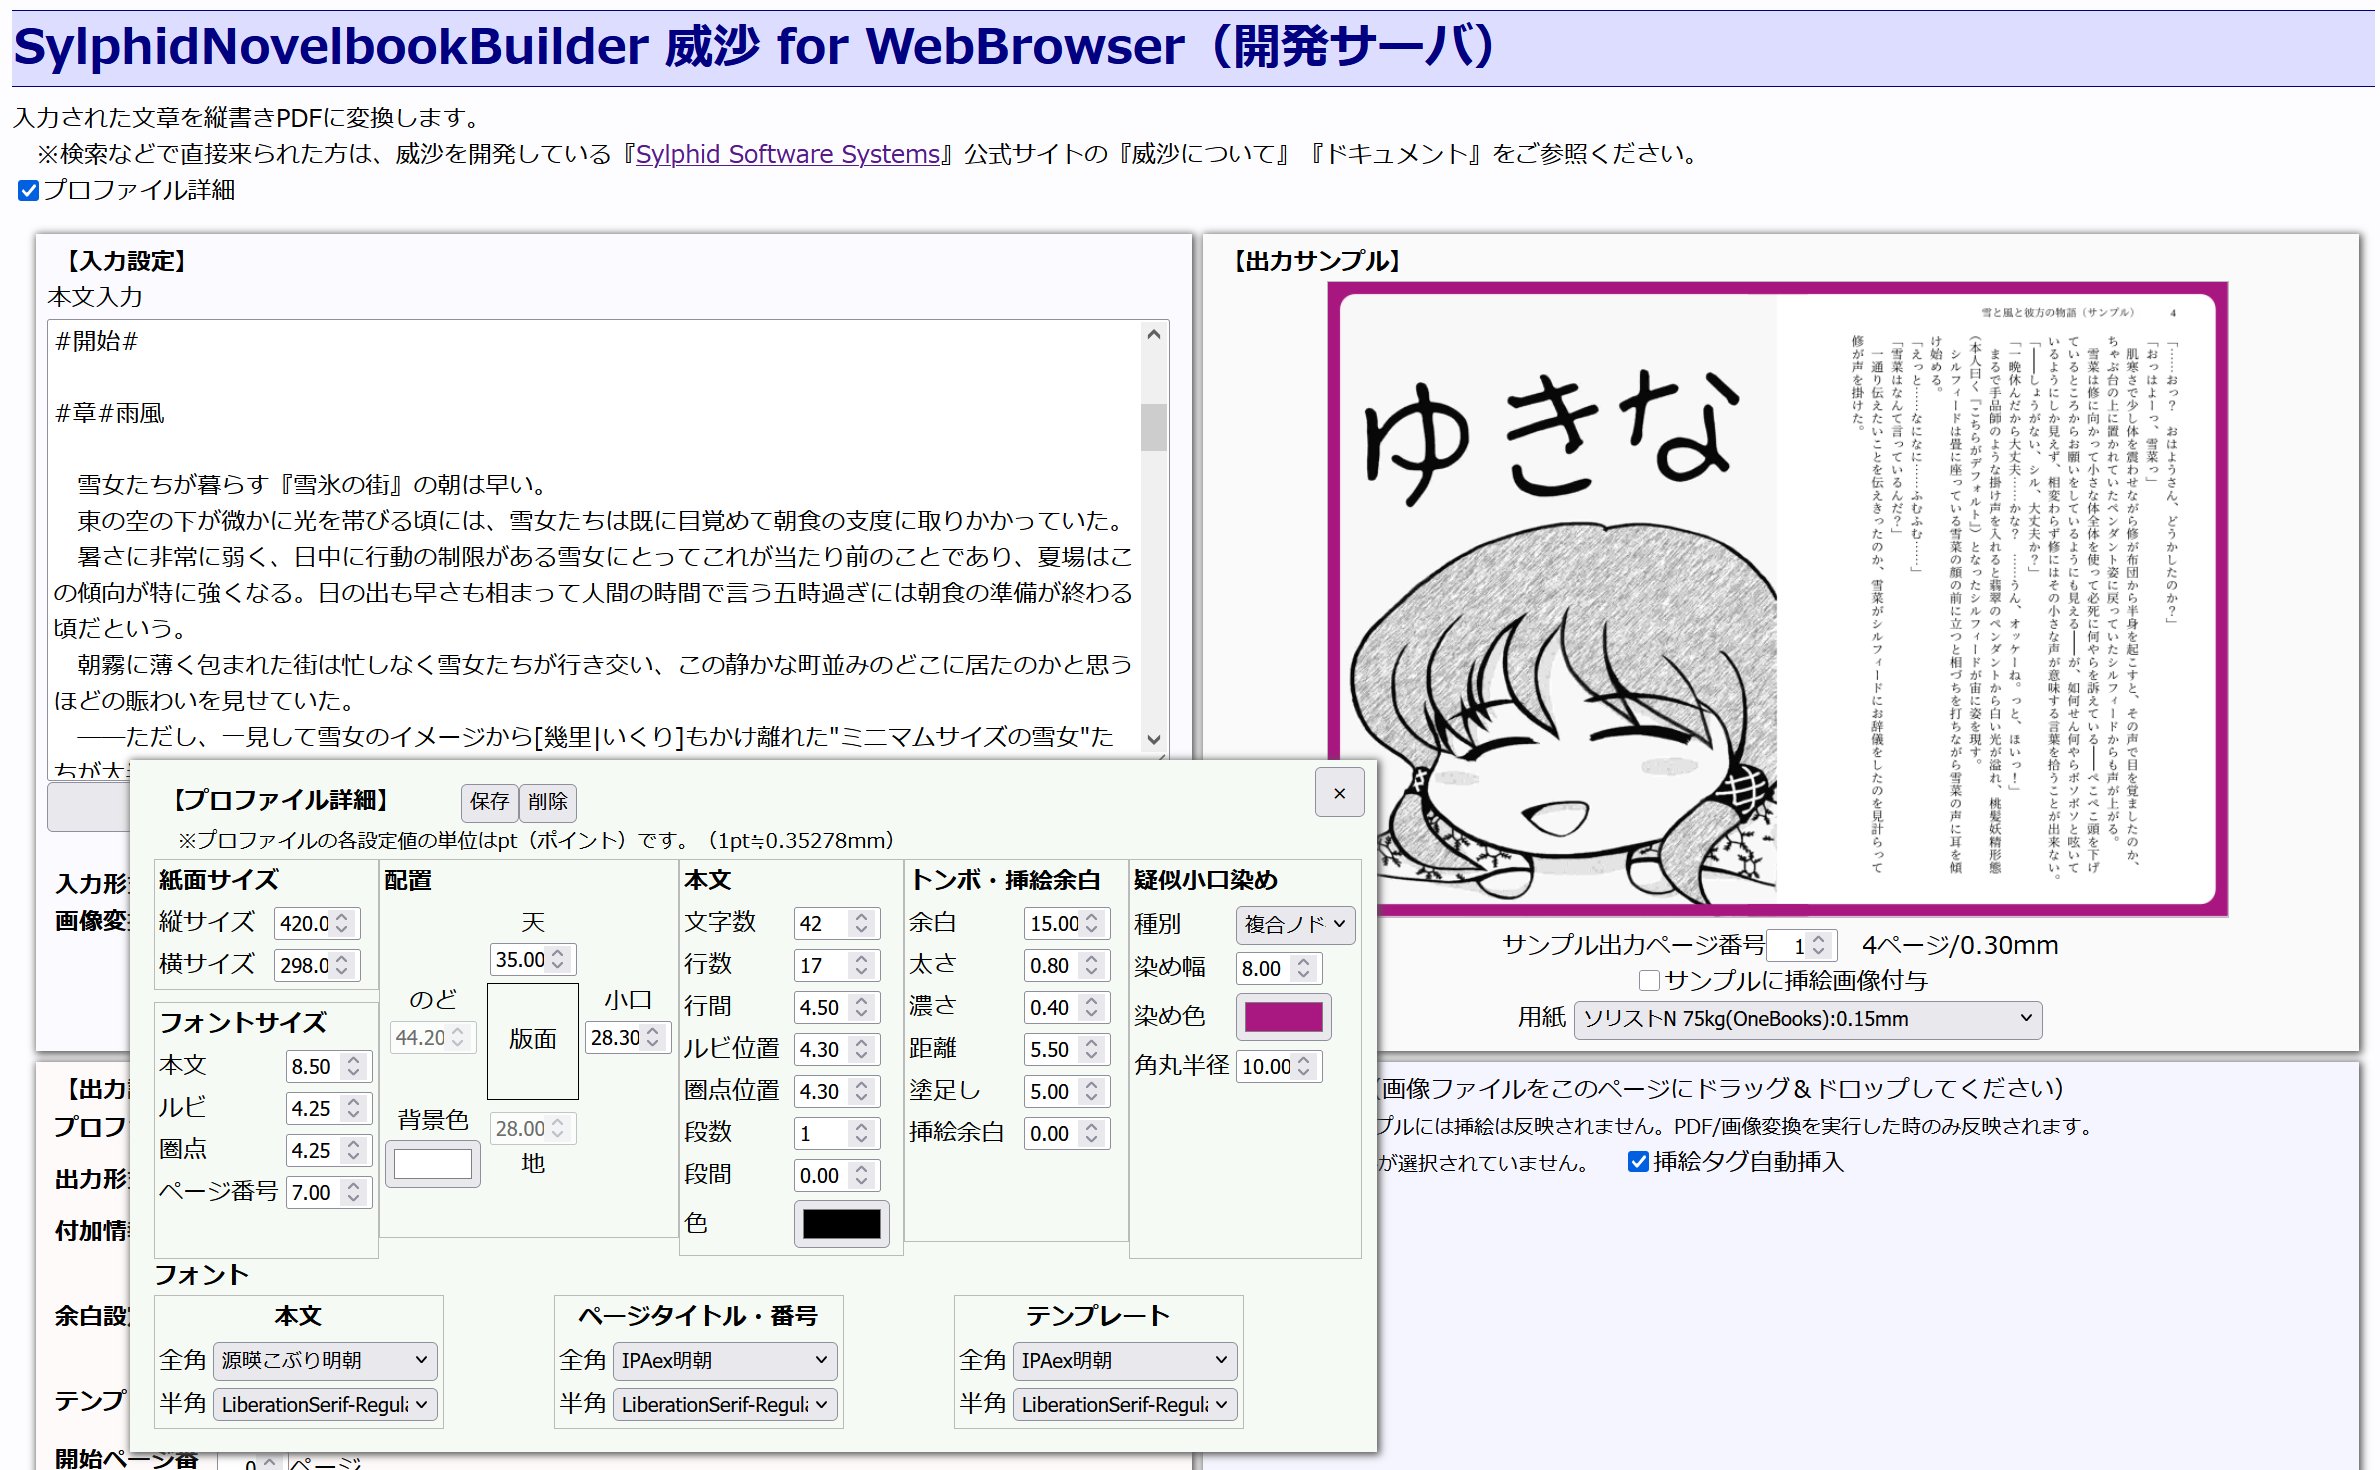2380x1470 pixels.
Task: Click the 文字数 stepper arrows
Action: click(861, 923)
